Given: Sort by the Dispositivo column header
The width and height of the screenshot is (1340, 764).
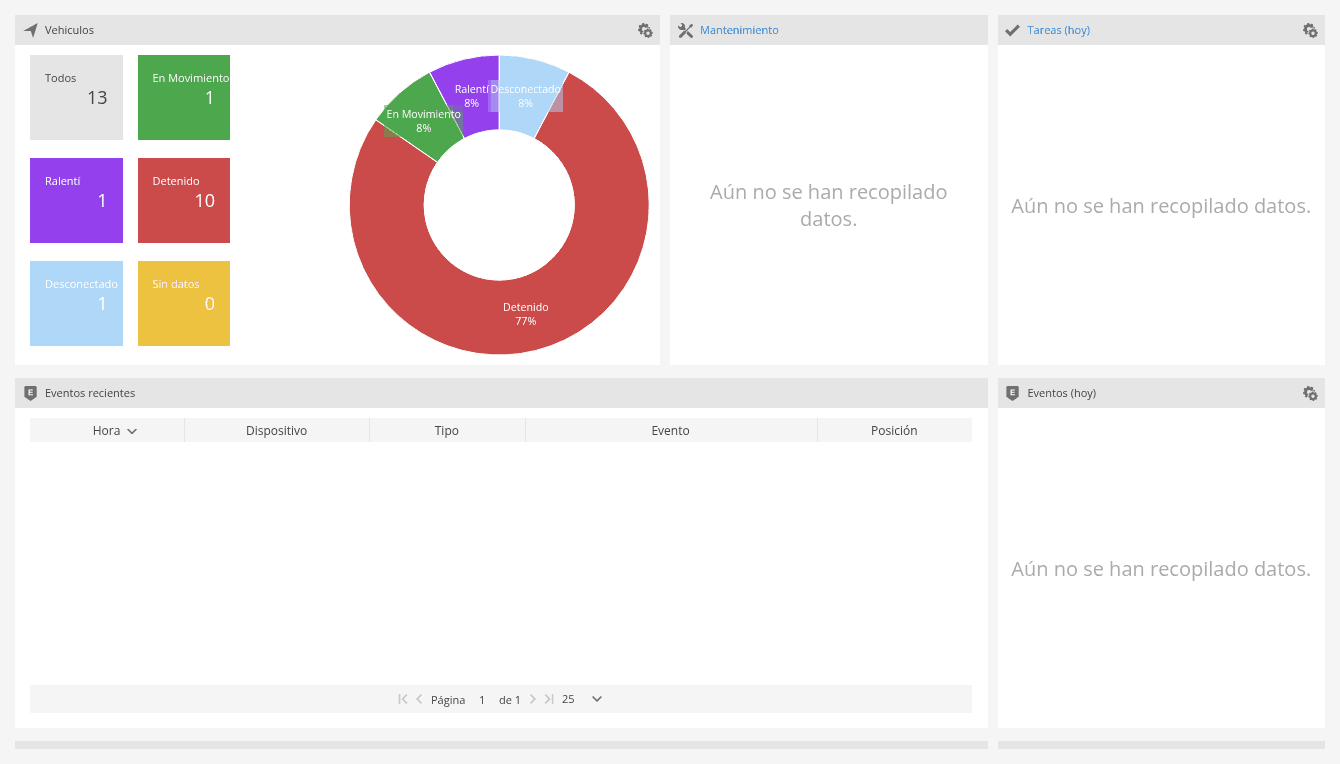Looking at the screenshot, I should point(277,430).
